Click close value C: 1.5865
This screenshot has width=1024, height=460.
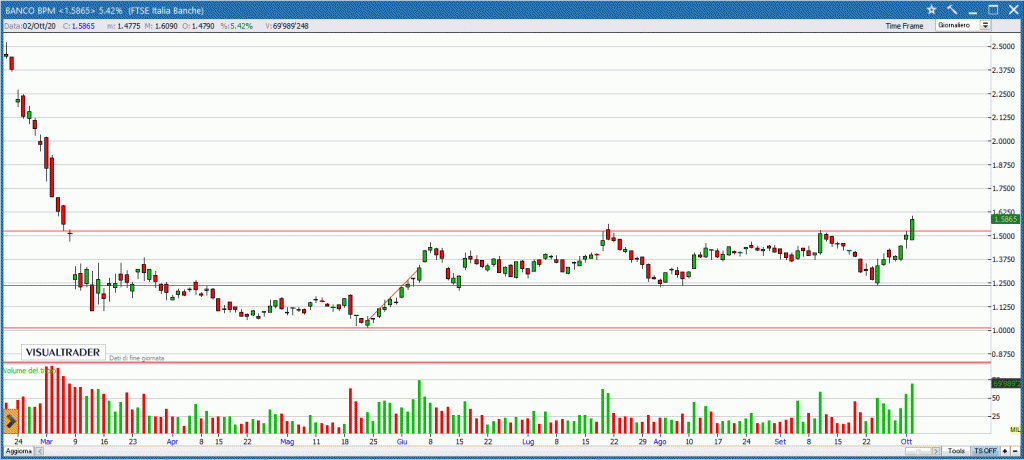tap(79, 26)
